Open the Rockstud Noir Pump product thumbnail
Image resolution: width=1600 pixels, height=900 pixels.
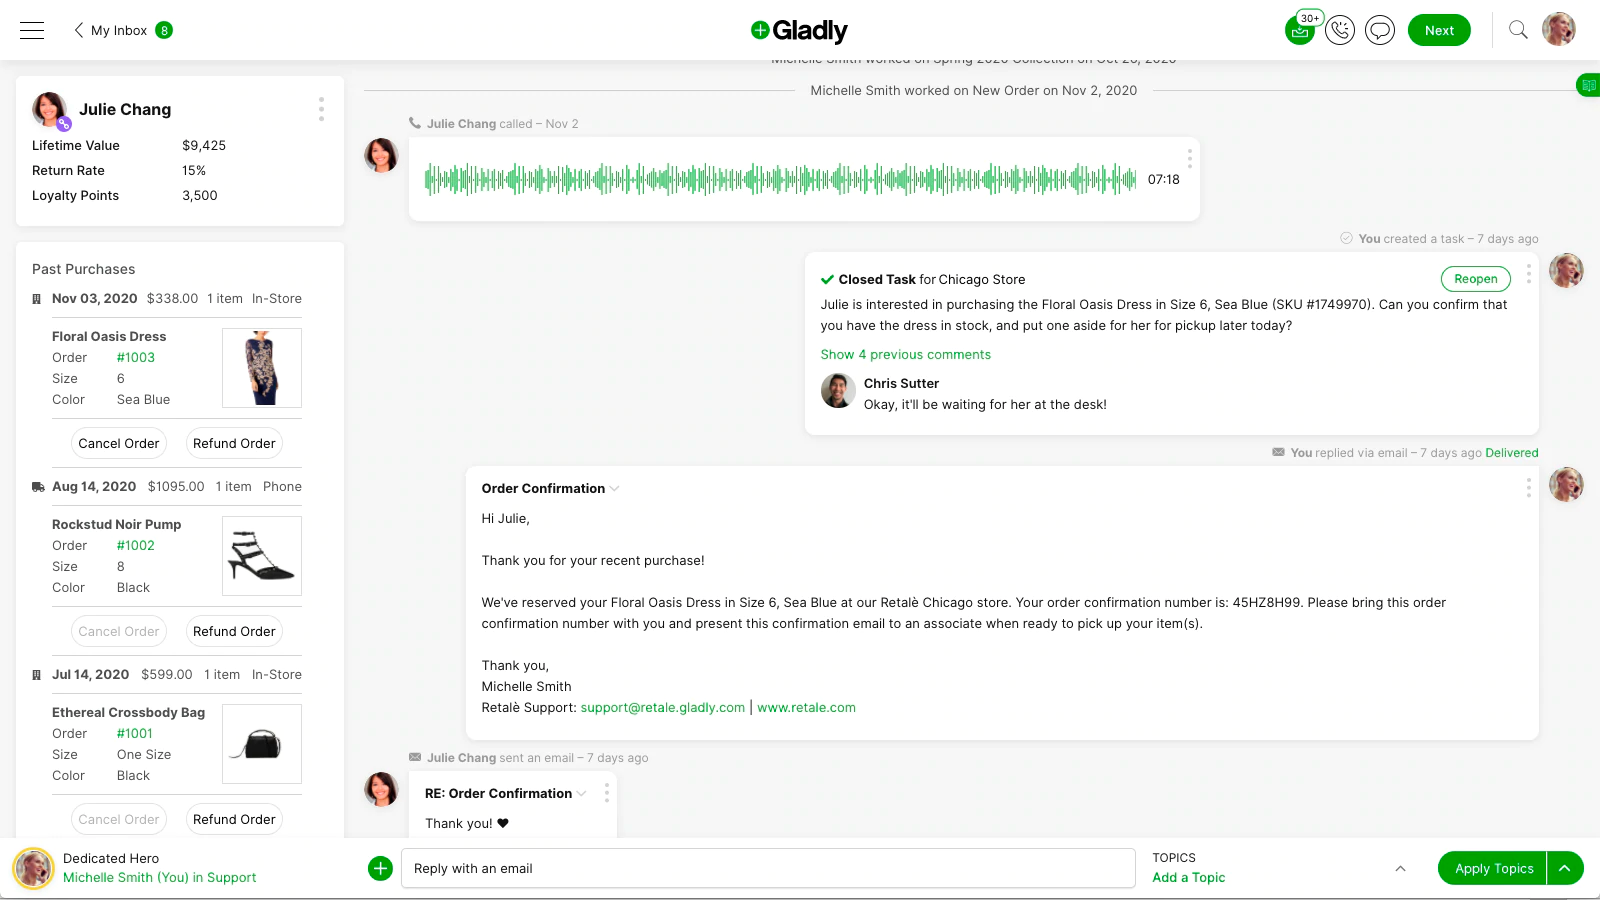pos(261,556)
